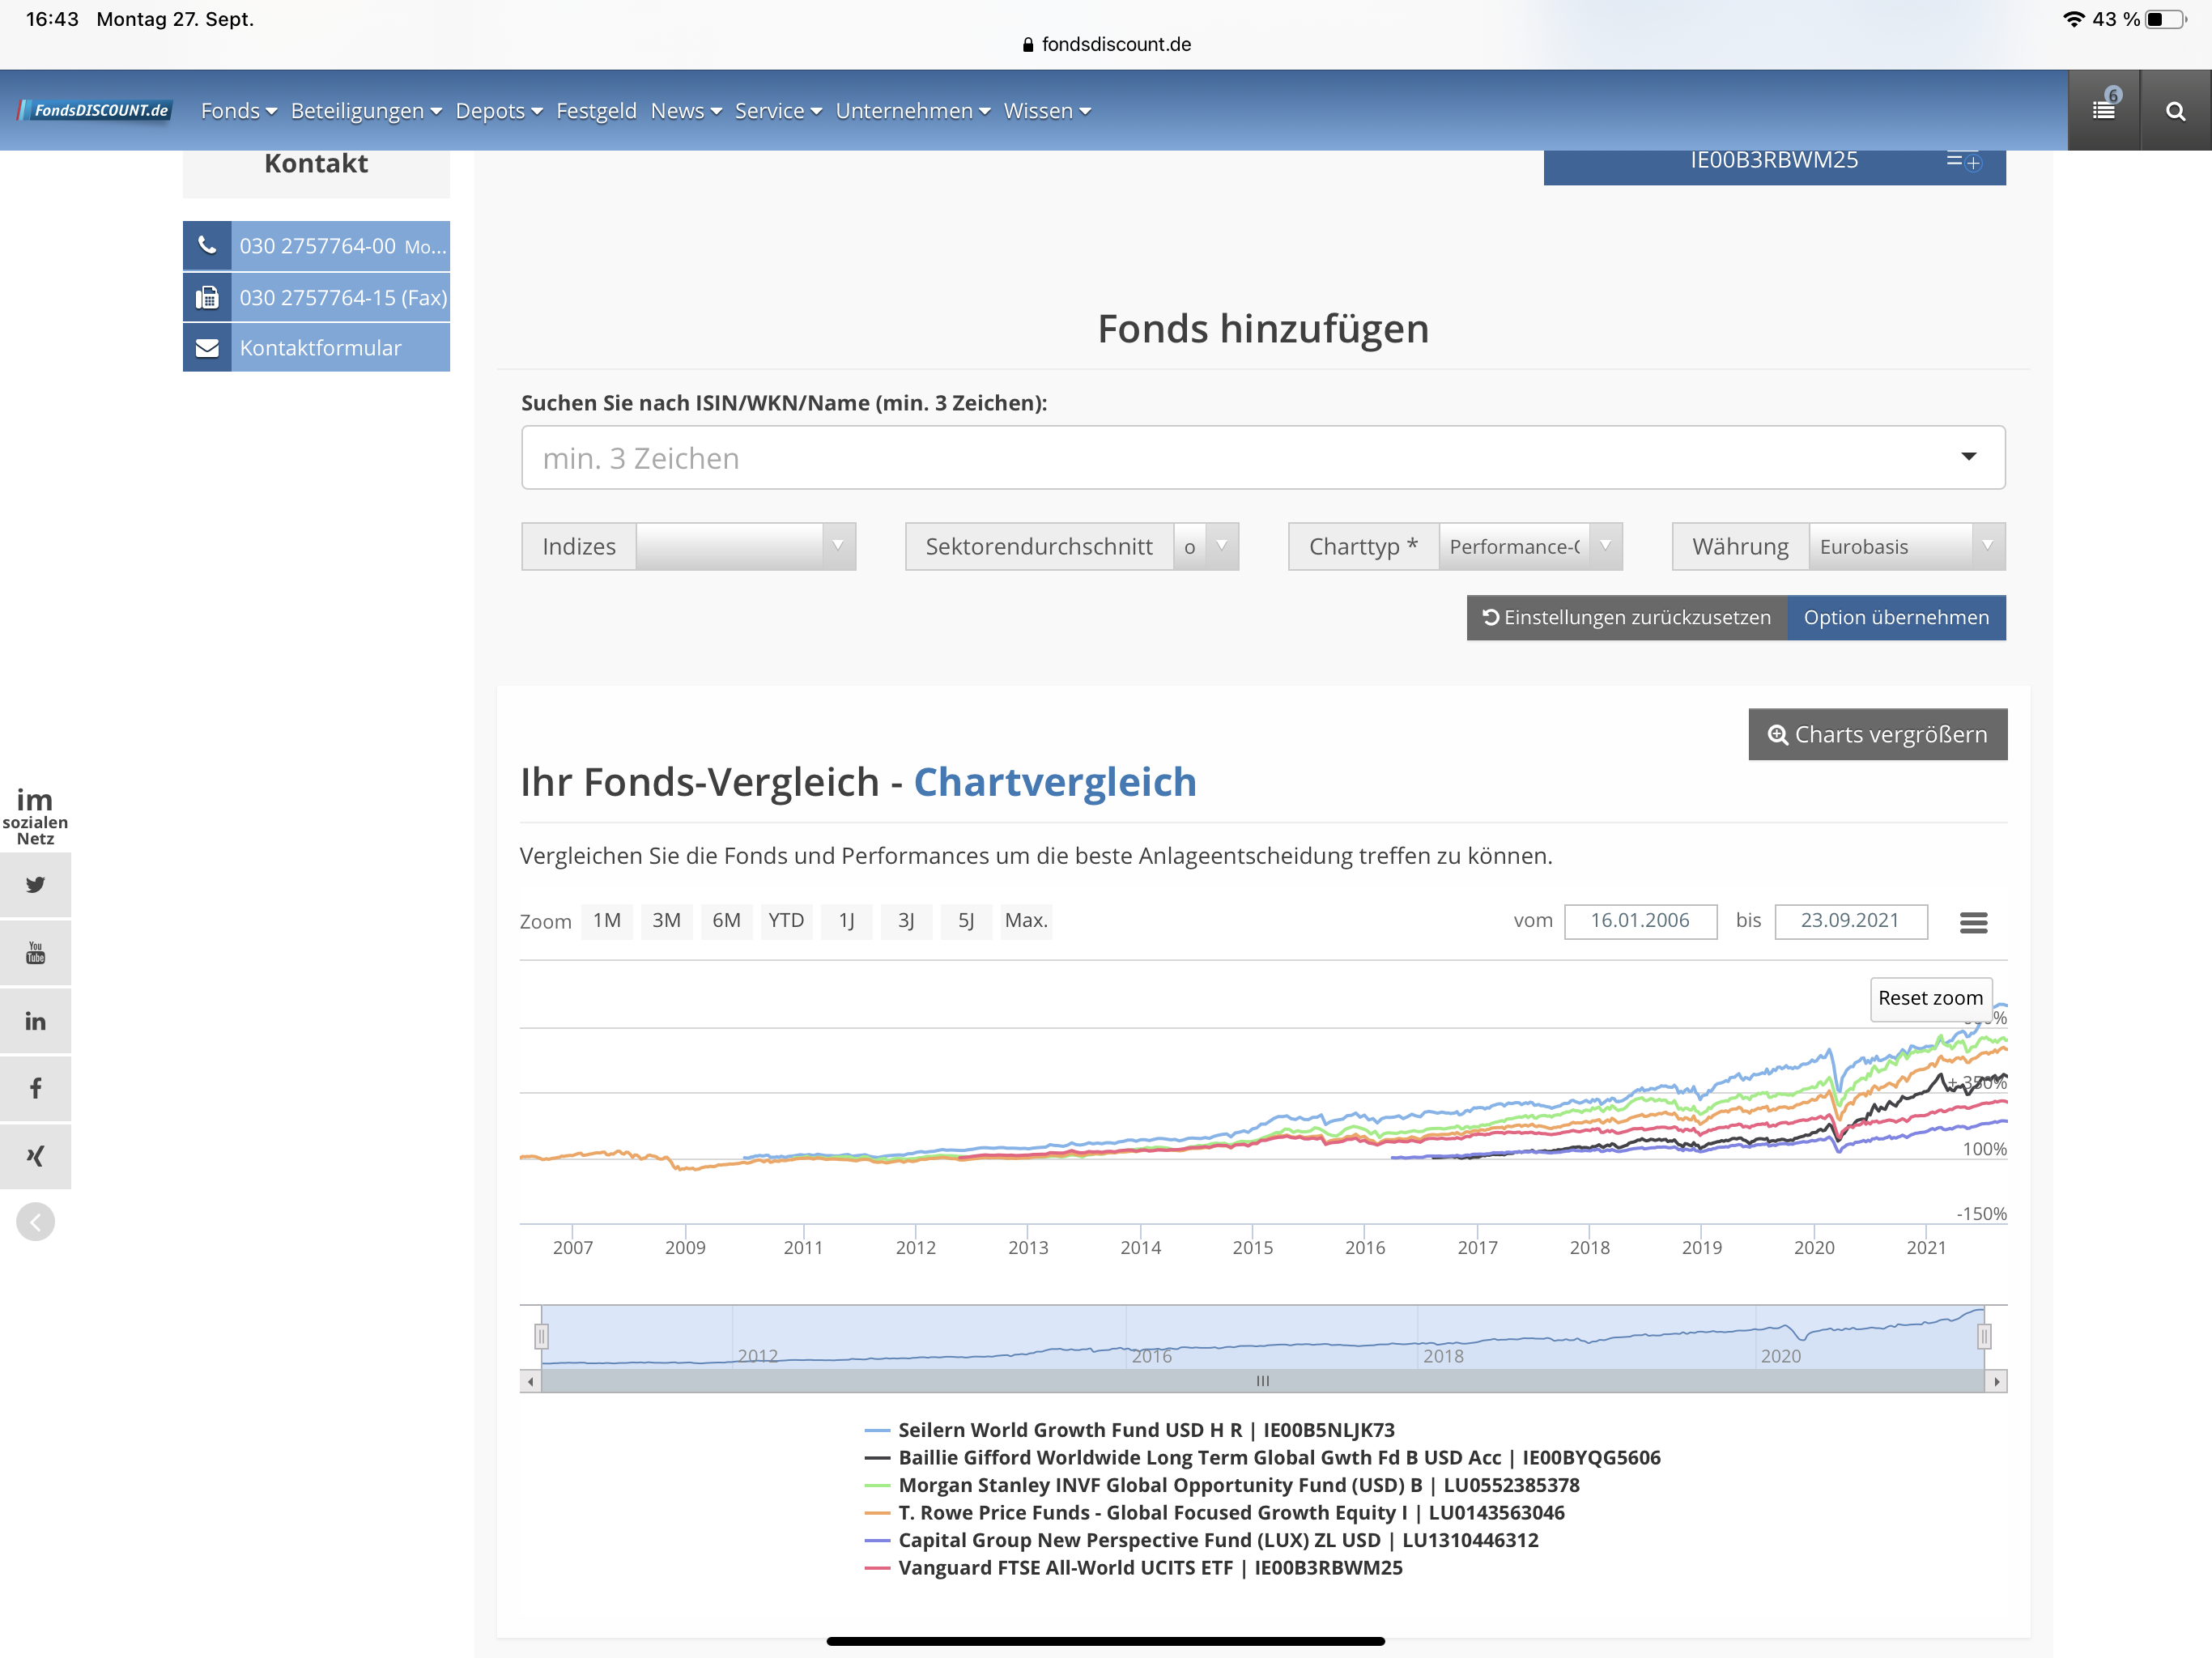Open the Depots navigation menu
The width and height of the screenshot is (2212, 1658).
pyautogui.click(x=498, y=110)
